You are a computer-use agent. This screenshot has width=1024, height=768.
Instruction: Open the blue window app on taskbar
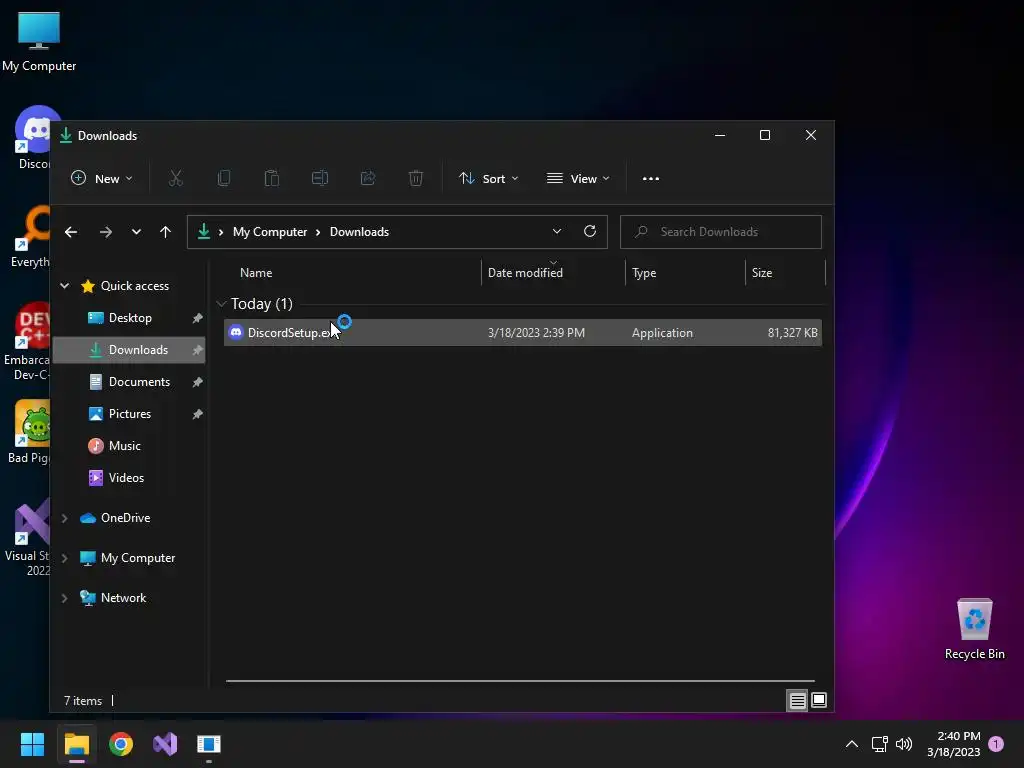209,744
